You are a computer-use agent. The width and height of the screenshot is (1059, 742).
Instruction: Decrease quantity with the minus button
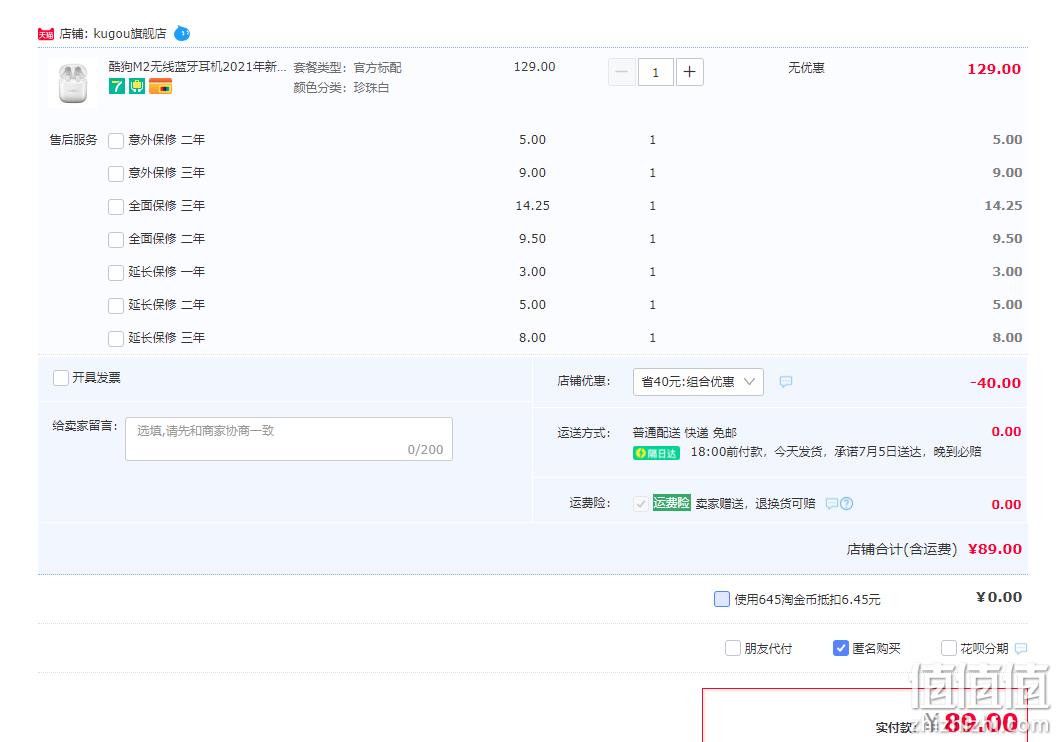[621, 72]
